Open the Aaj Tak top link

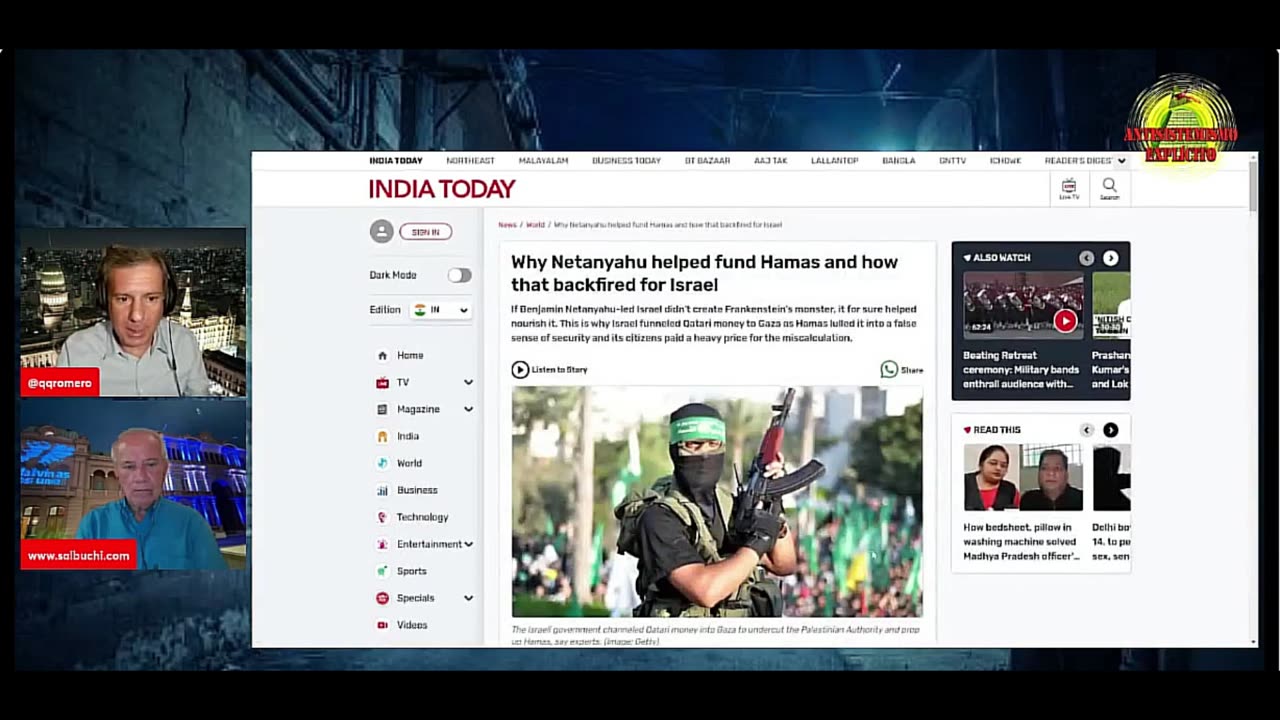click(771, 161)
